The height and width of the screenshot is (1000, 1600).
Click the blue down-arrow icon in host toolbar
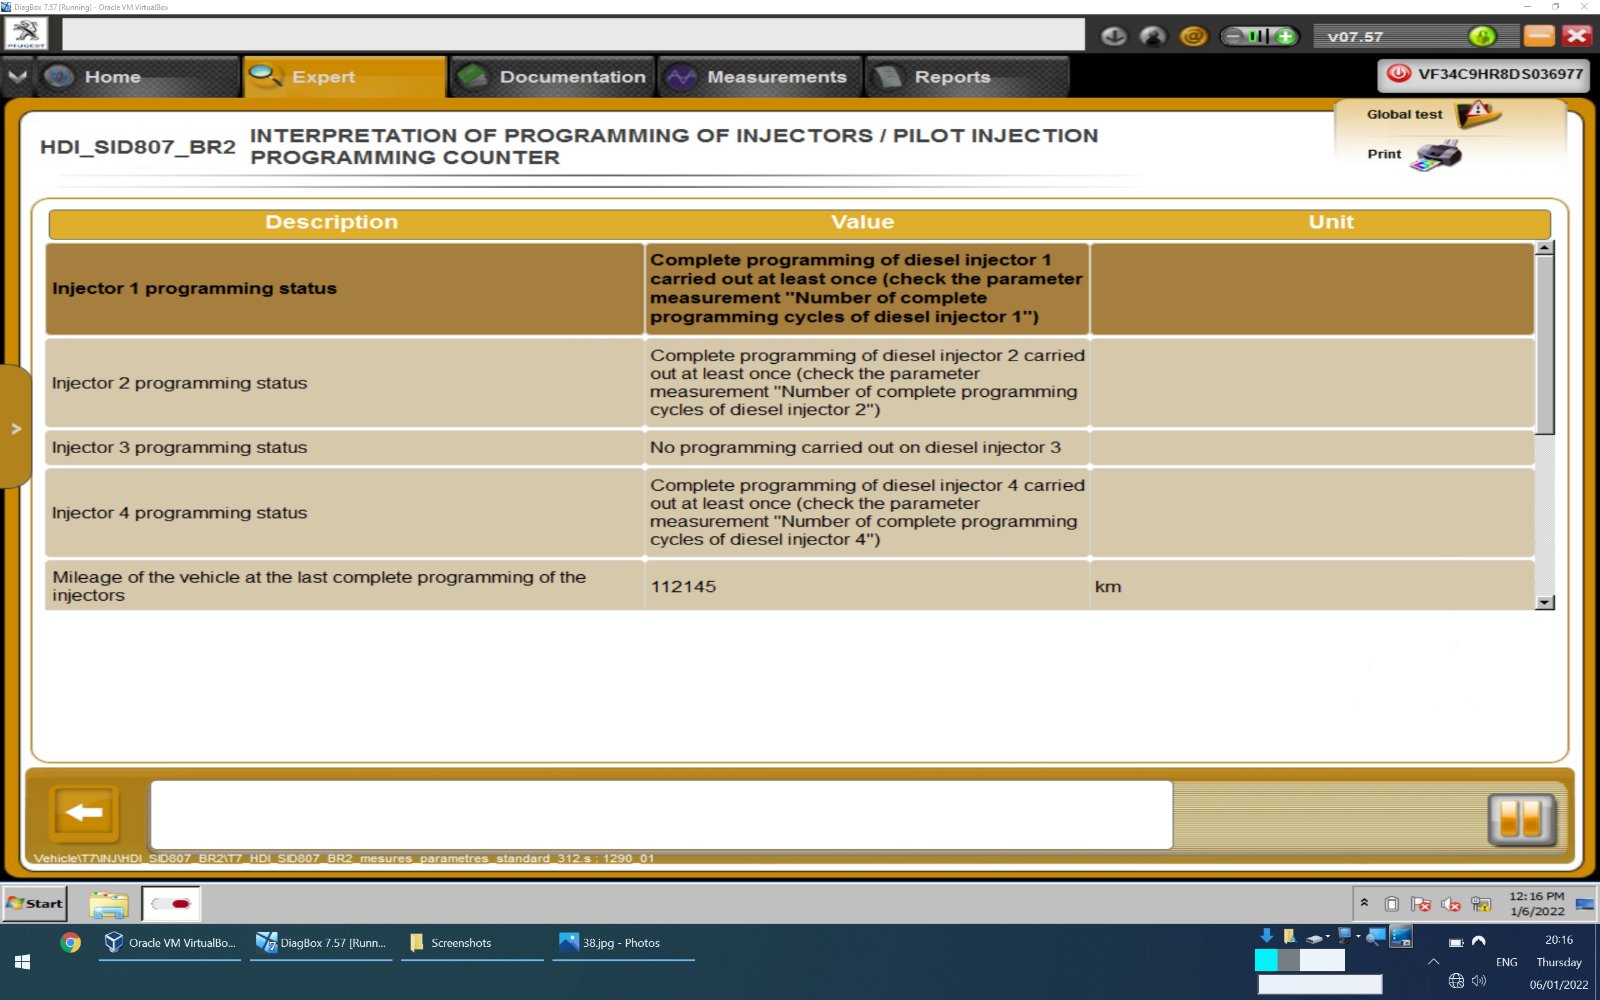click(x=1266, y=936)
